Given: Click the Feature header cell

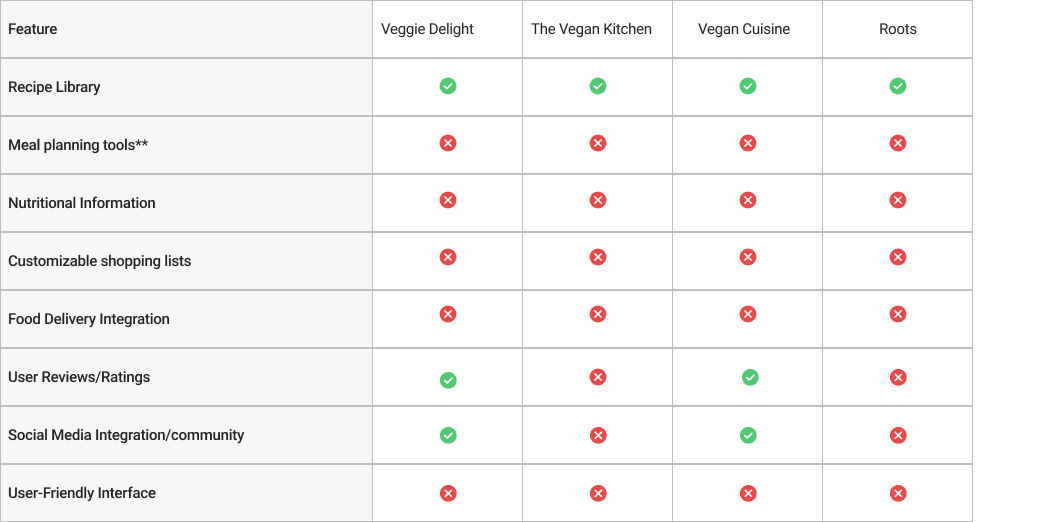Looking at the screenshot, I should (x=187, y=29).
